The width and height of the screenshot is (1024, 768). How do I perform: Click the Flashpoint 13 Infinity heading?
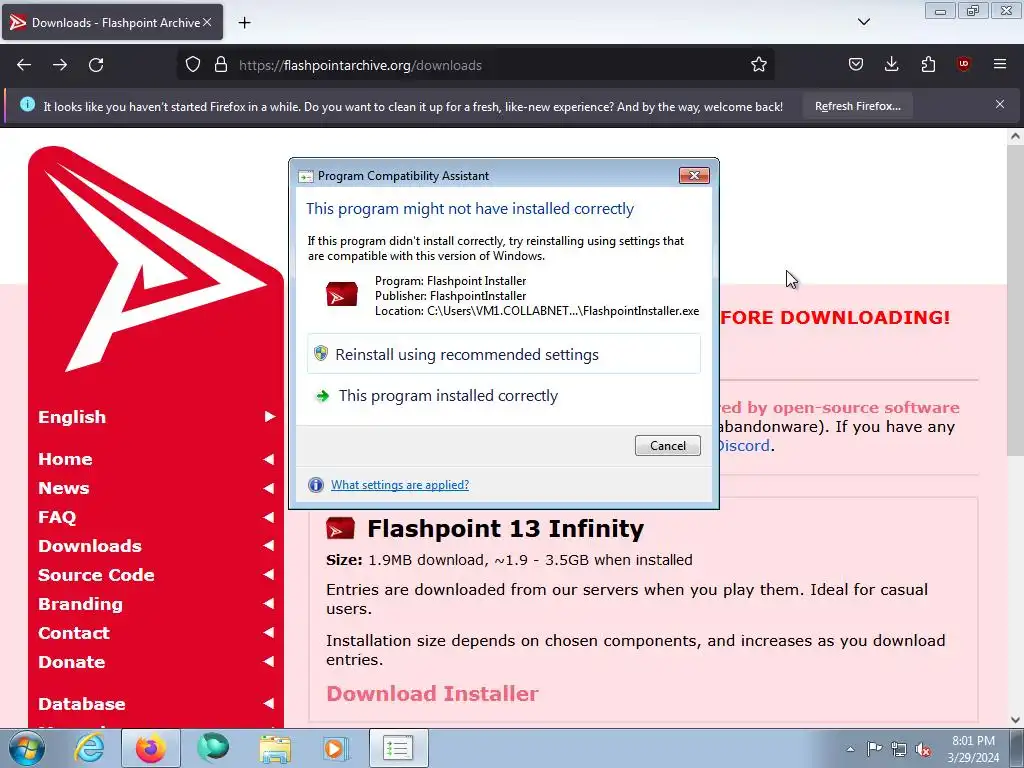click(505, 528)
